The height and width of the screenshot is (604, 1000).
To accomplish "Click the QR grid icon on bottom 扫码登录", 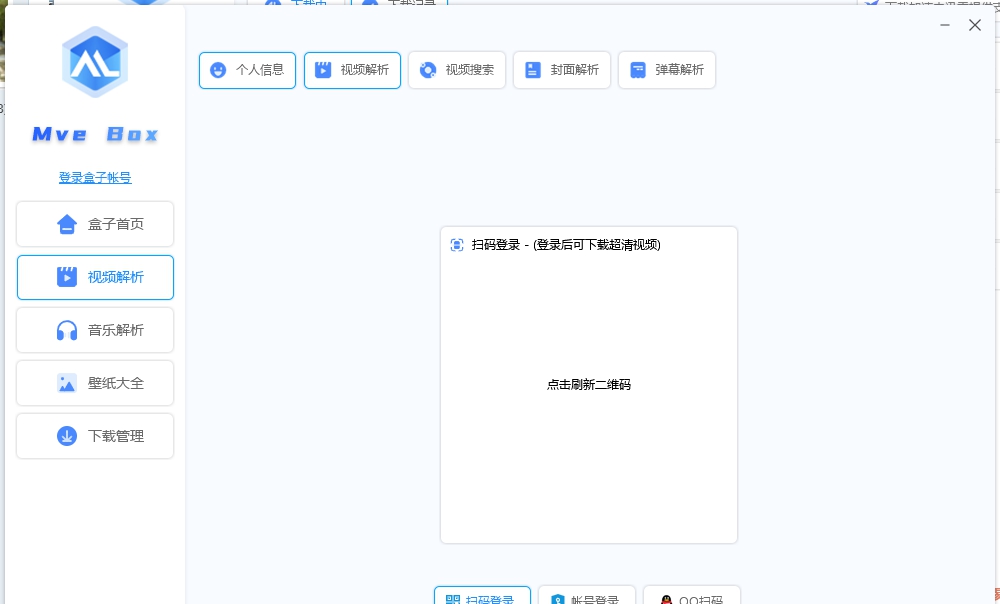I will [x=453, y=600].
